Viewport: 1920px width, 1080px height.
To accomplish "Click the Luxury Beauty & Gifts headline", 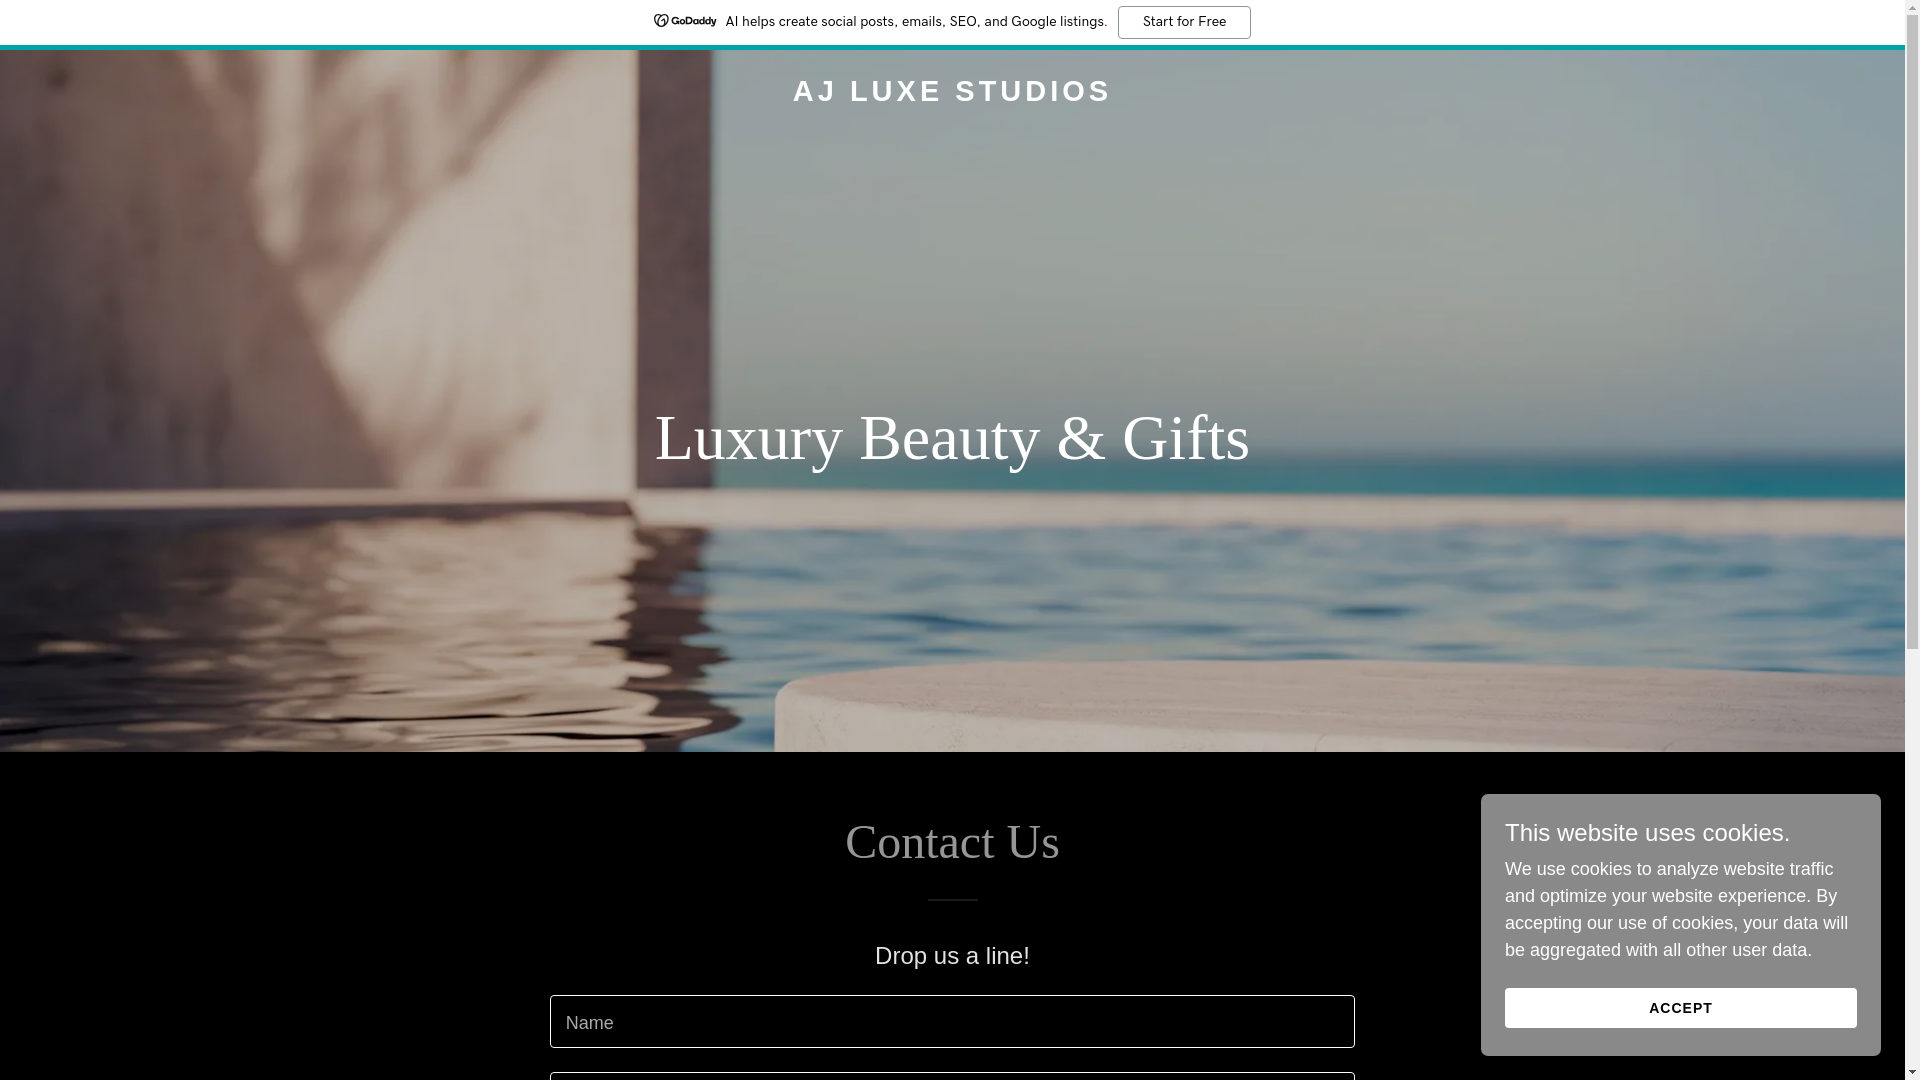I will coord(952,438).
